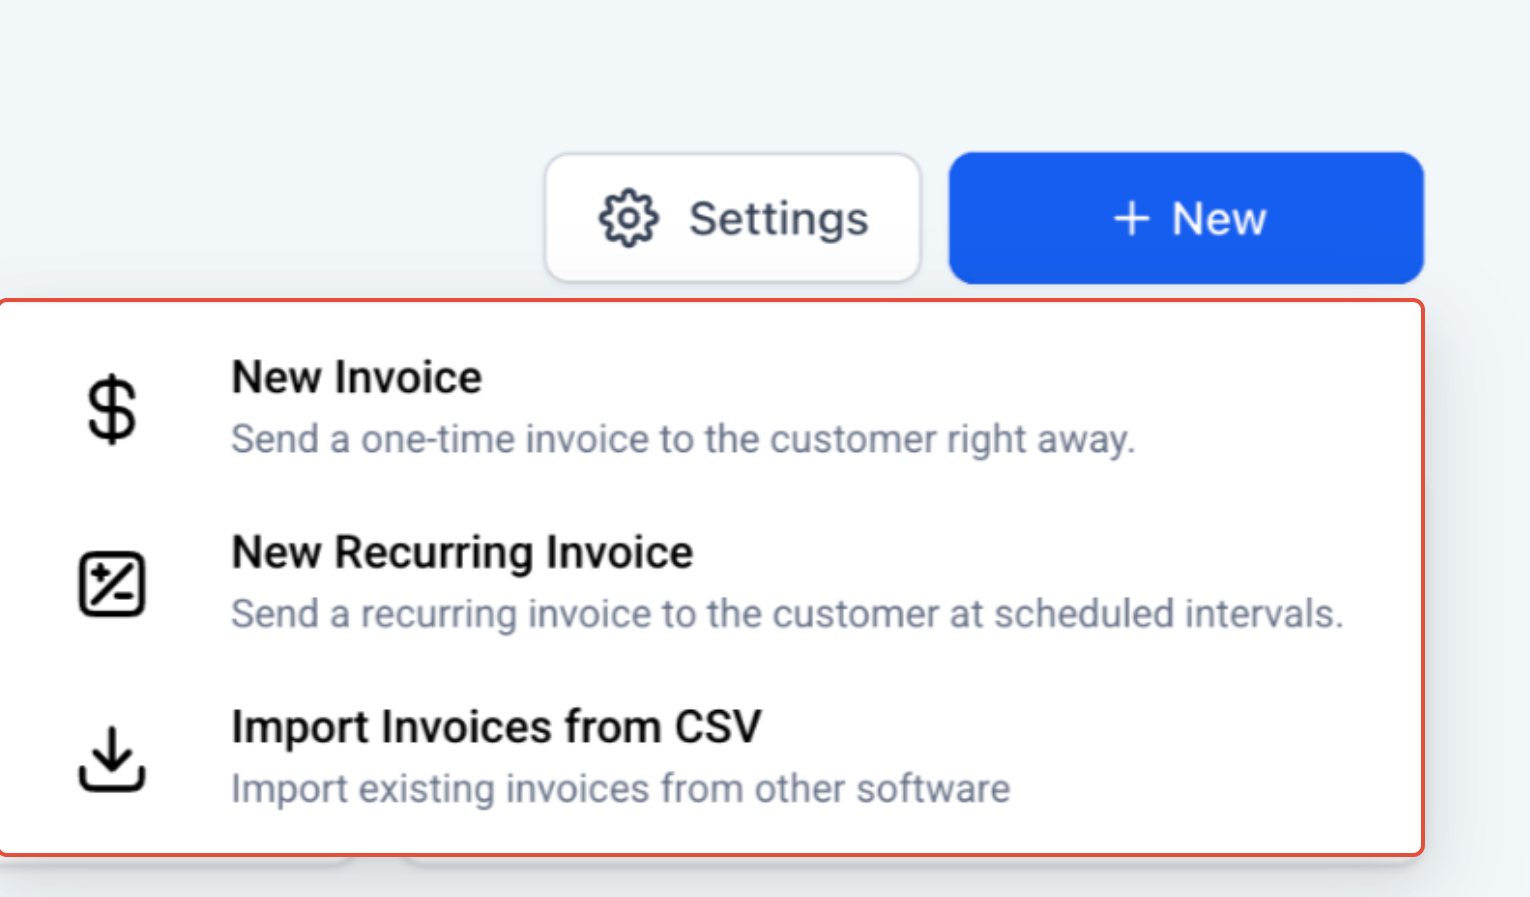This screenshot has height=897, width=1530.
Task: Click the 'Import Invoices from CSV' bold heading
Action: pyautogui.click(x=496, y=727)
